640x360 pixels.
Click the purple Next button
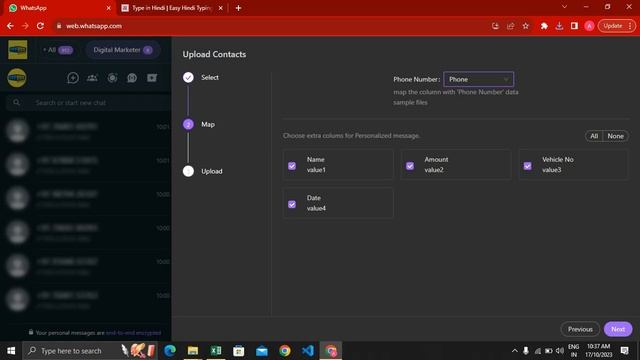click(618, 329)
